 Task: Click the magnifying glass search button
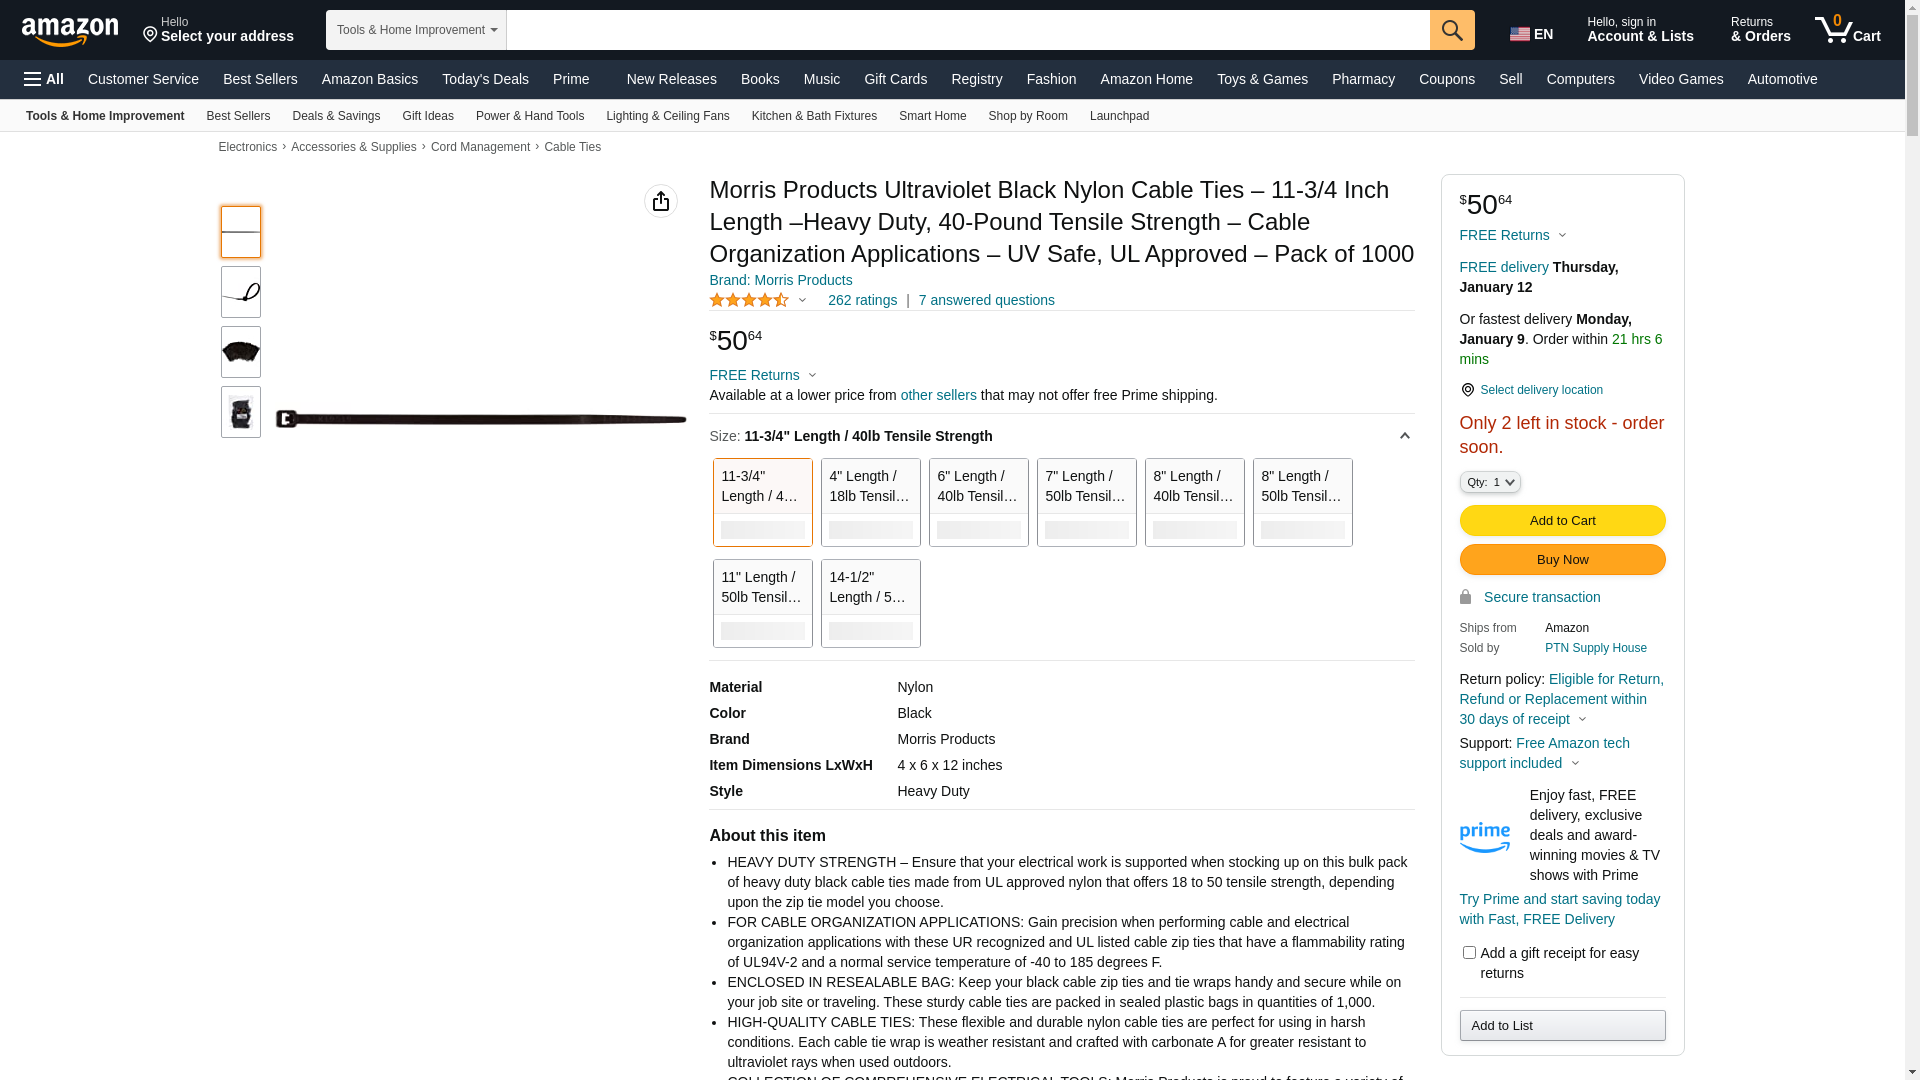click(x=1452, y=30)
